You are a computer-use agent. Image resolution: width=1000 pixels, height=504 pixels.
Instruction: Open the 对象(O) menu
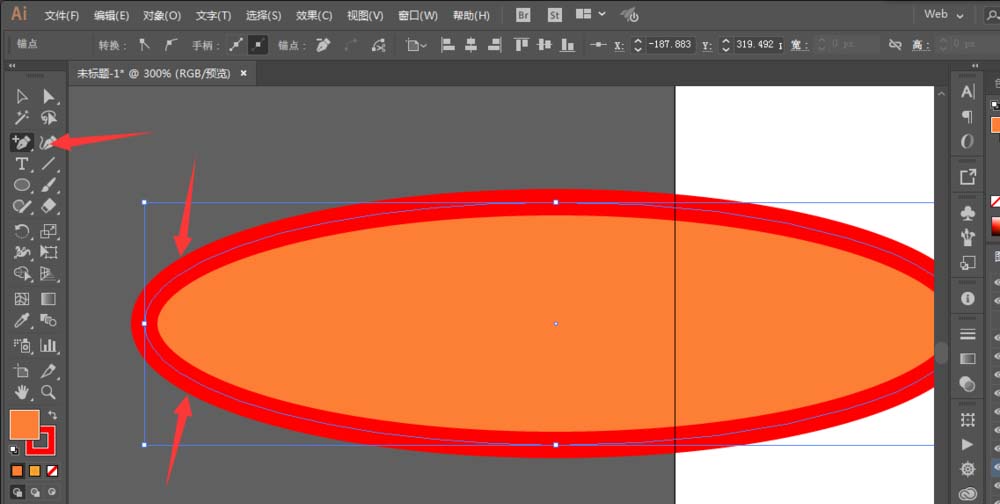[162, 15]
